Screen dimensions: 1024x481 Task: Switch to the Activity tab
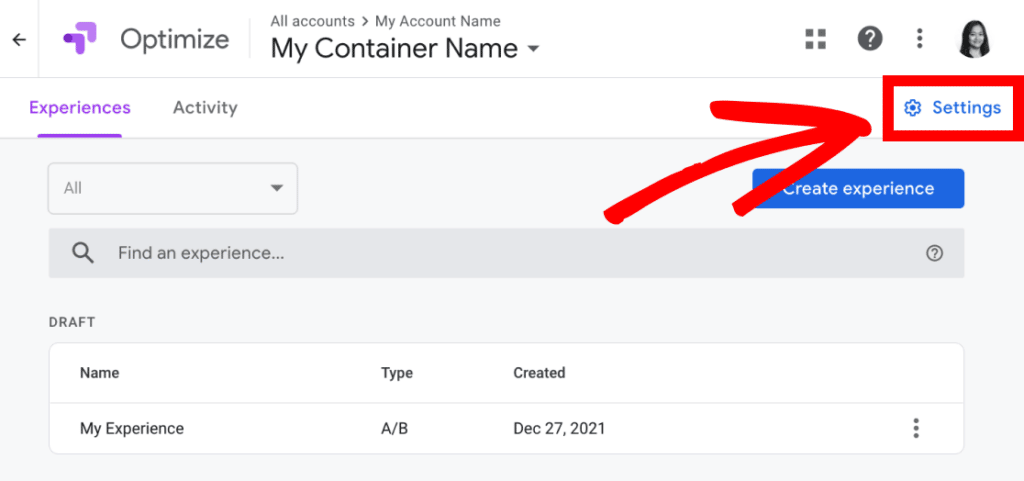coord(205,108)
